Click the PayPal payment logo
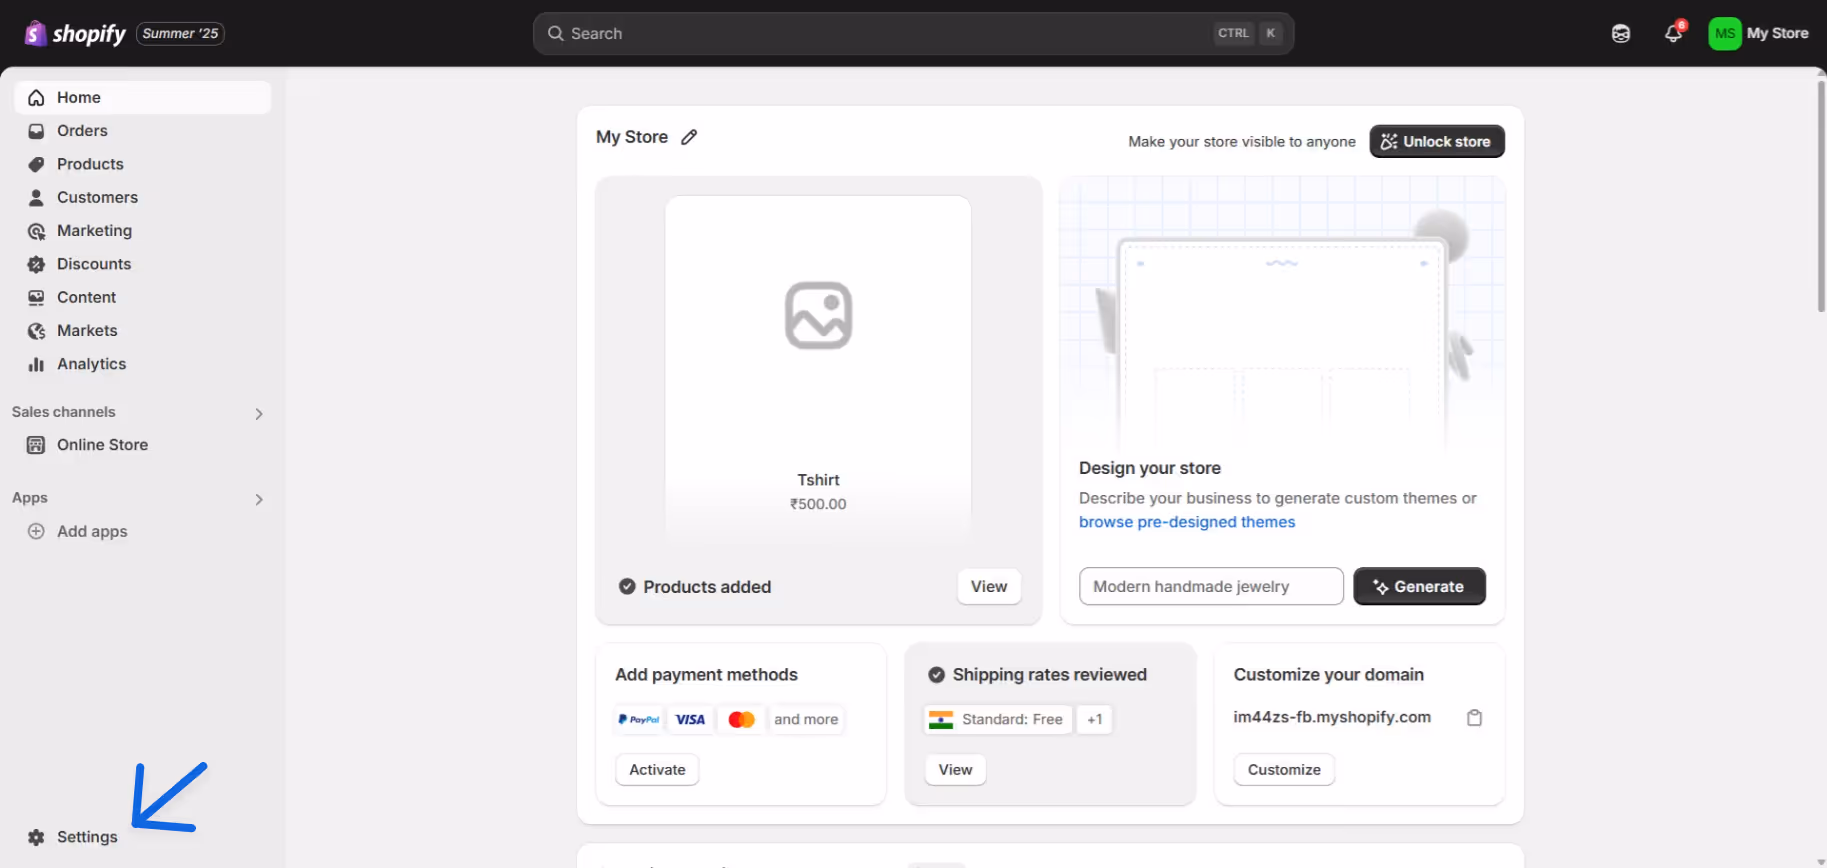The width and height of the screenshot is (1827, 868). pyautogui.click(x=639, y=720)
